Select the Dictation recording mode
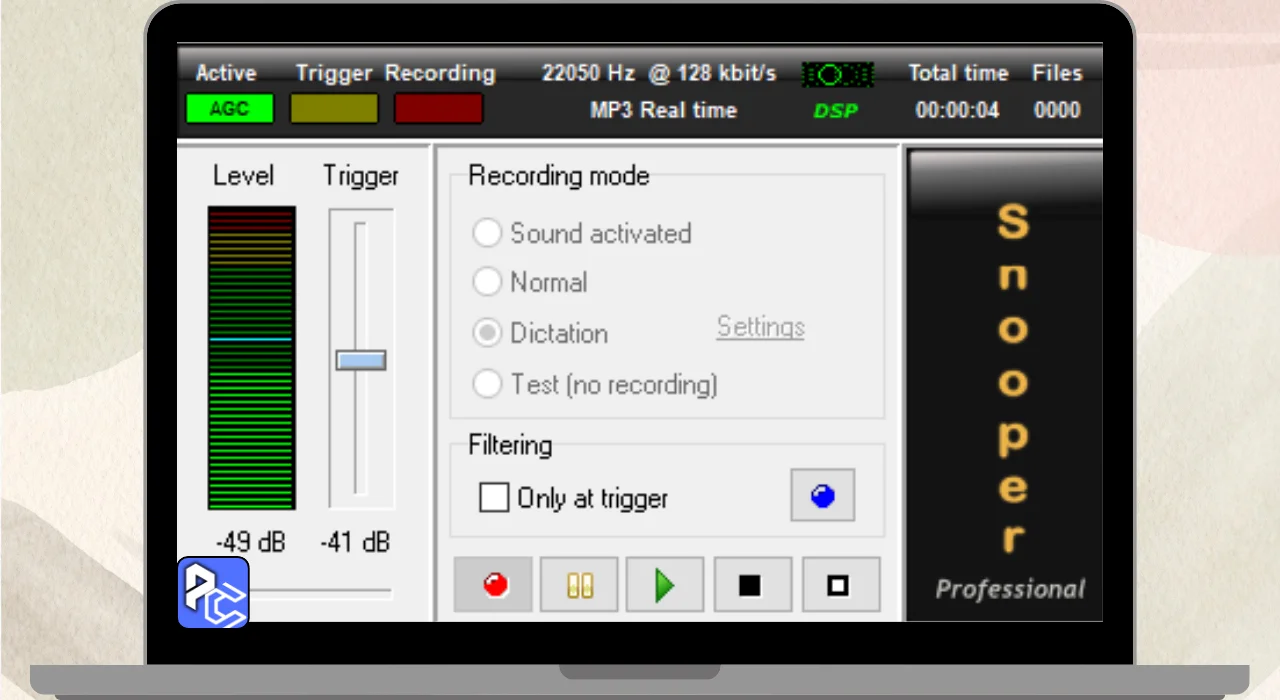Image resolution: width=1280 pixels, height=700 pixels. (540, 333)
